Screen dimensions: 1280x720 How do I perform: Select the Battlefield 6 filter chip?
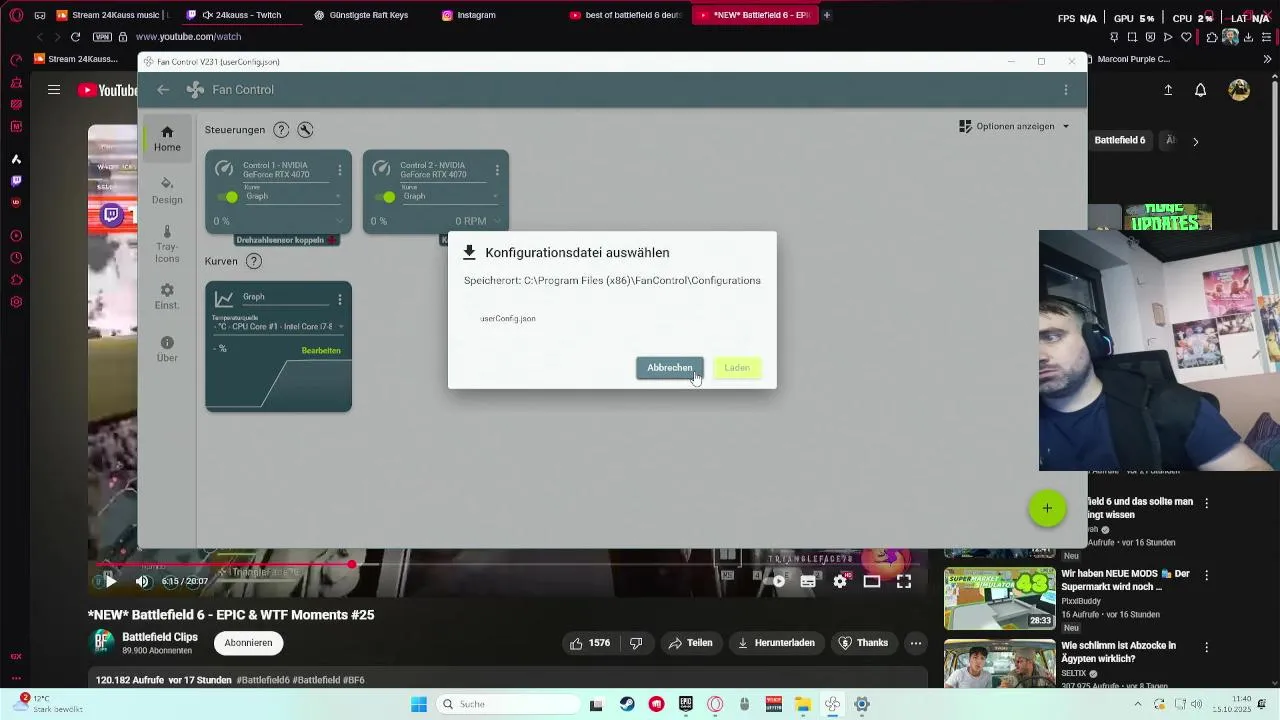click(1120, 141)
